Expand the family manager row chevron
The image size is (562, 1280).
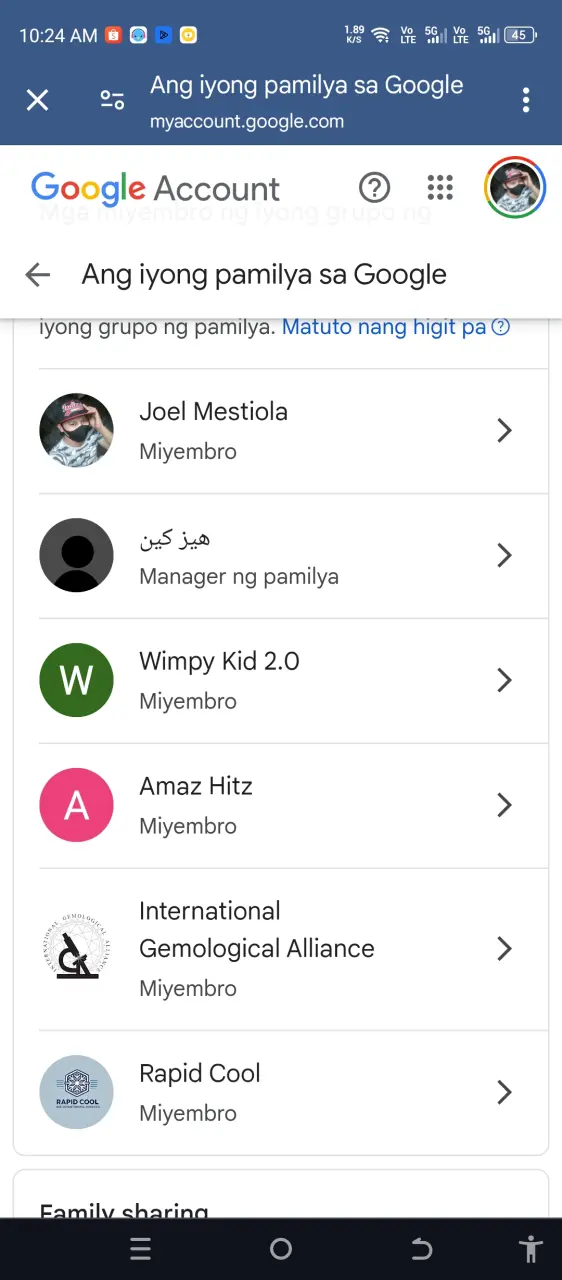coord(504,556)
